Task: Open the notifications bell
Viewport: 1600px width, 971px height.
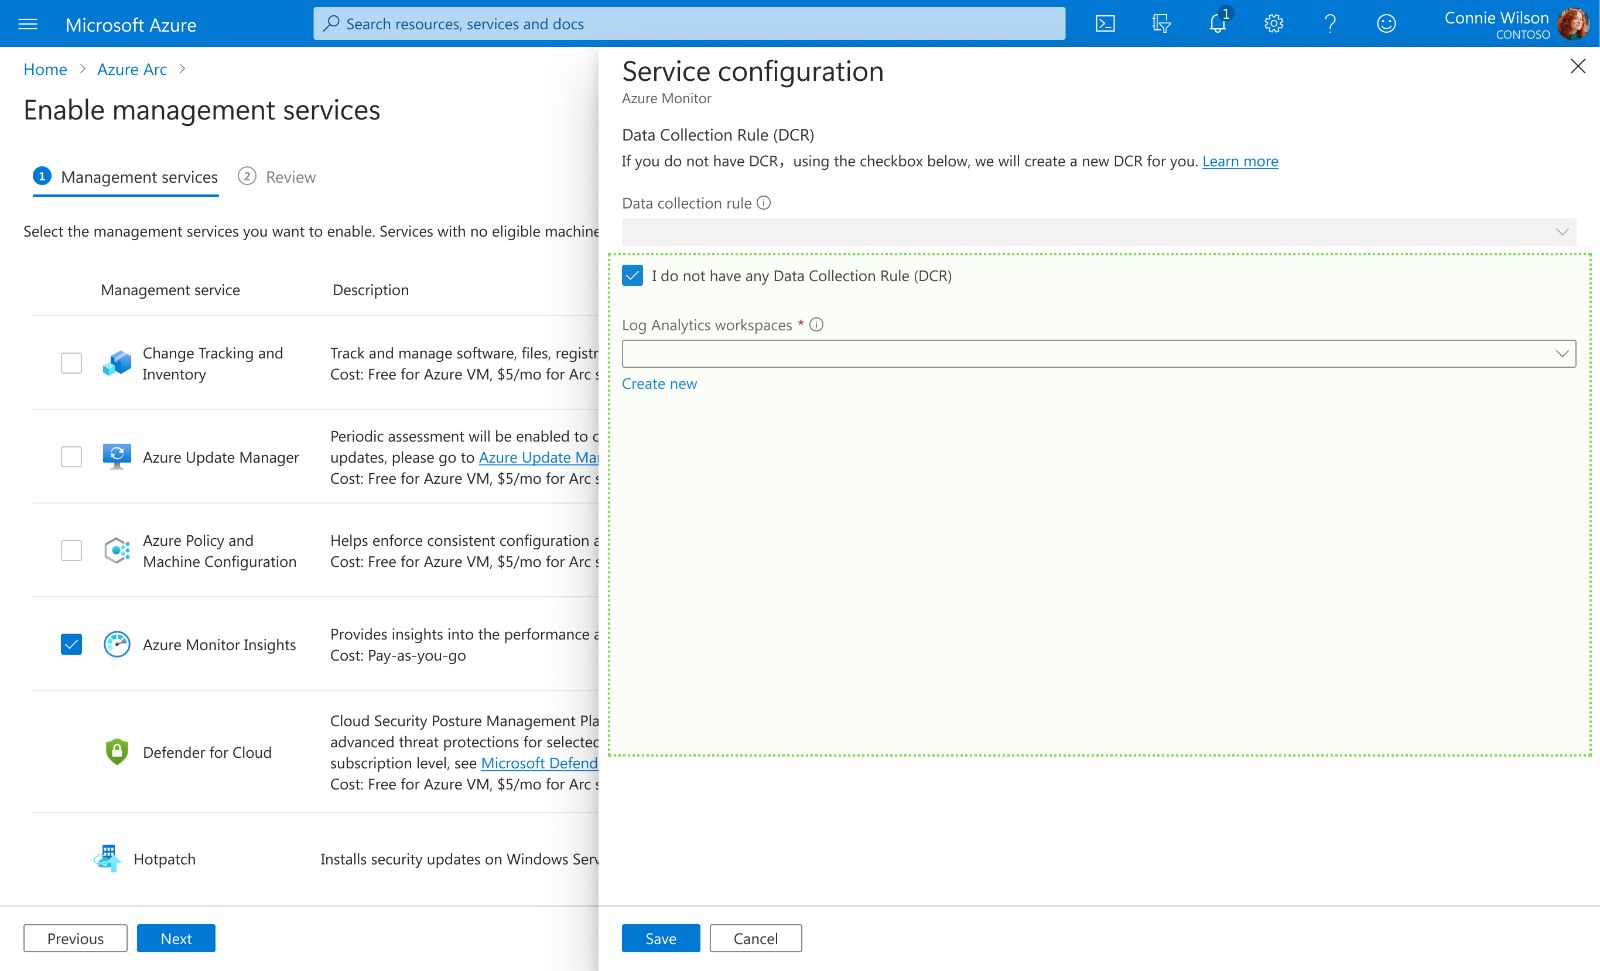Action: tap(1217, 24)
